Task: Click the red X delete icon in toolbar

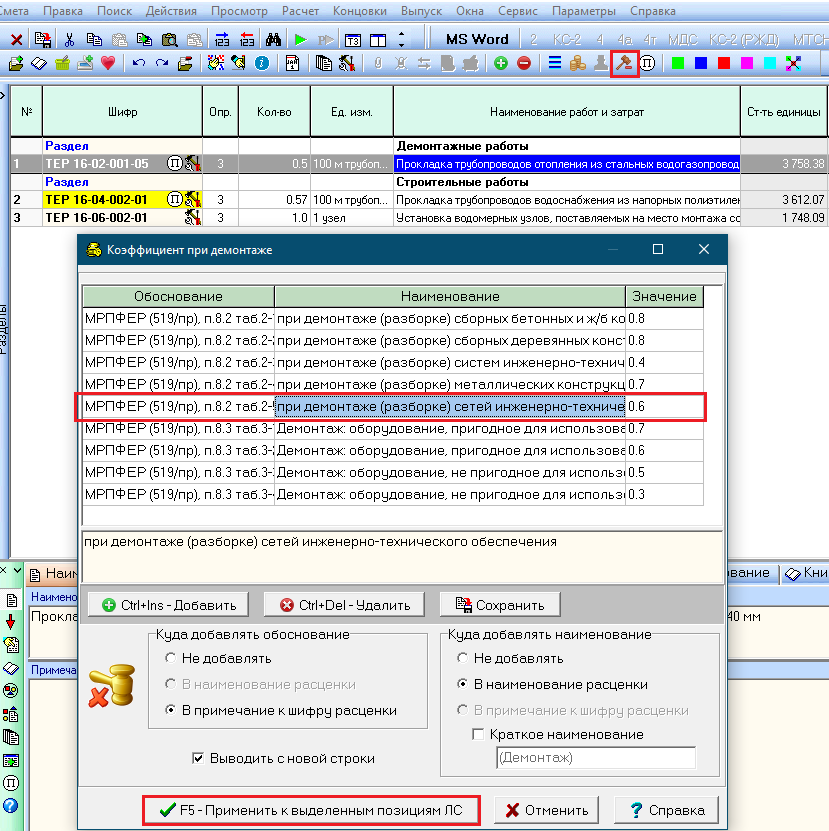Action: [16, 40]
